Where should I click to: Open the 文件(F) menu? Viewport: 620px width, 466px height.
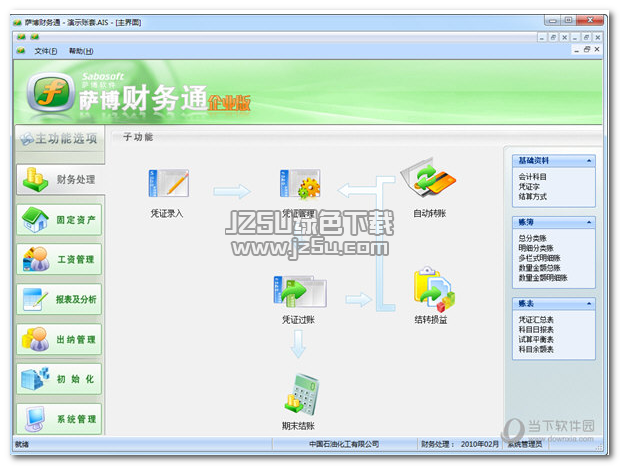coord(45,51)
